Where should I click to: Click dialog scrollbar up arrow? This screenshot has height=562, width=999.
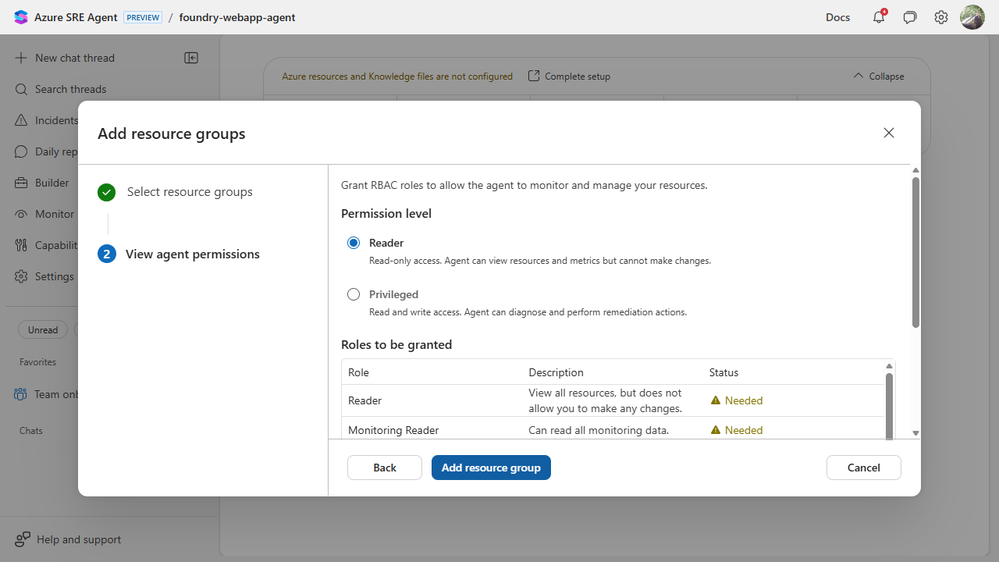click(x=916, y=170)
